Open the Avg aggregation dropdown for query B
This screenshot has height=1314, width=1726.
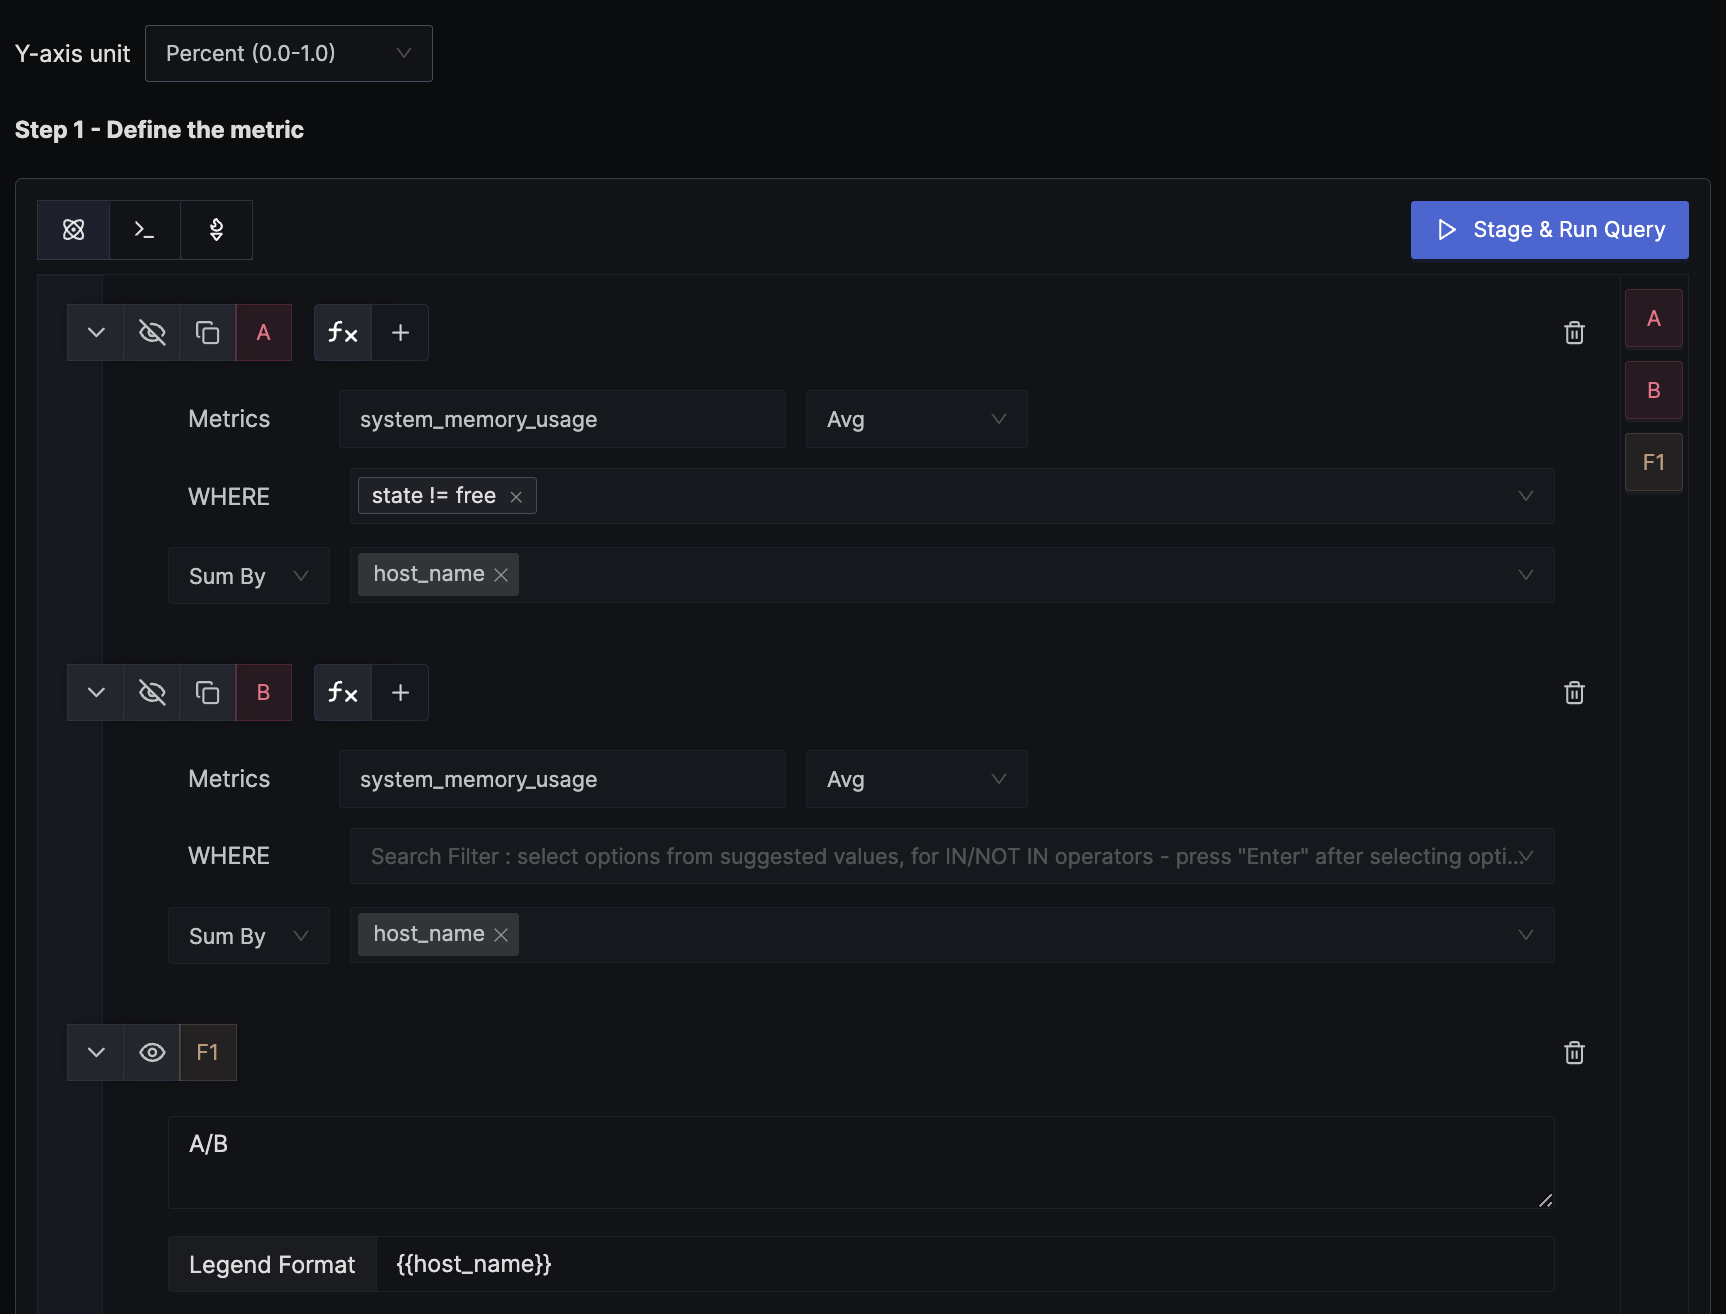coord(916,779)
